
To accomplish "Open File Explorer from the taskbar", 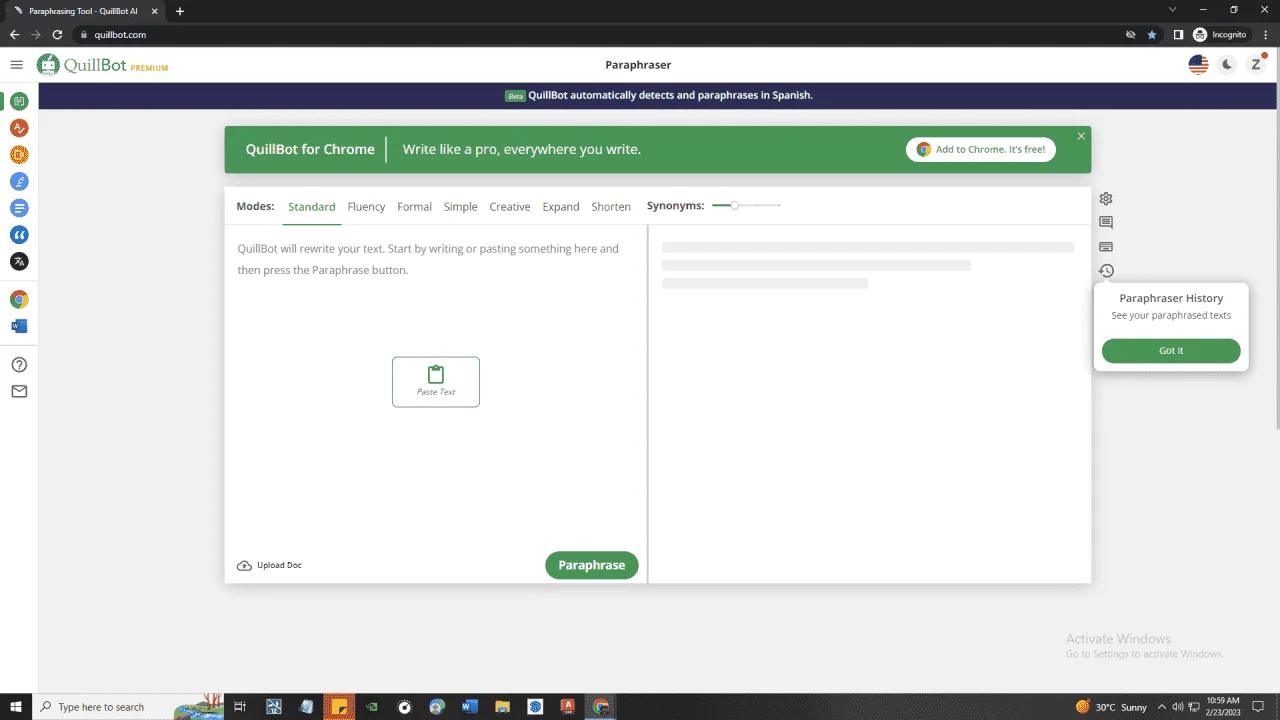I will tap(503, 707).
